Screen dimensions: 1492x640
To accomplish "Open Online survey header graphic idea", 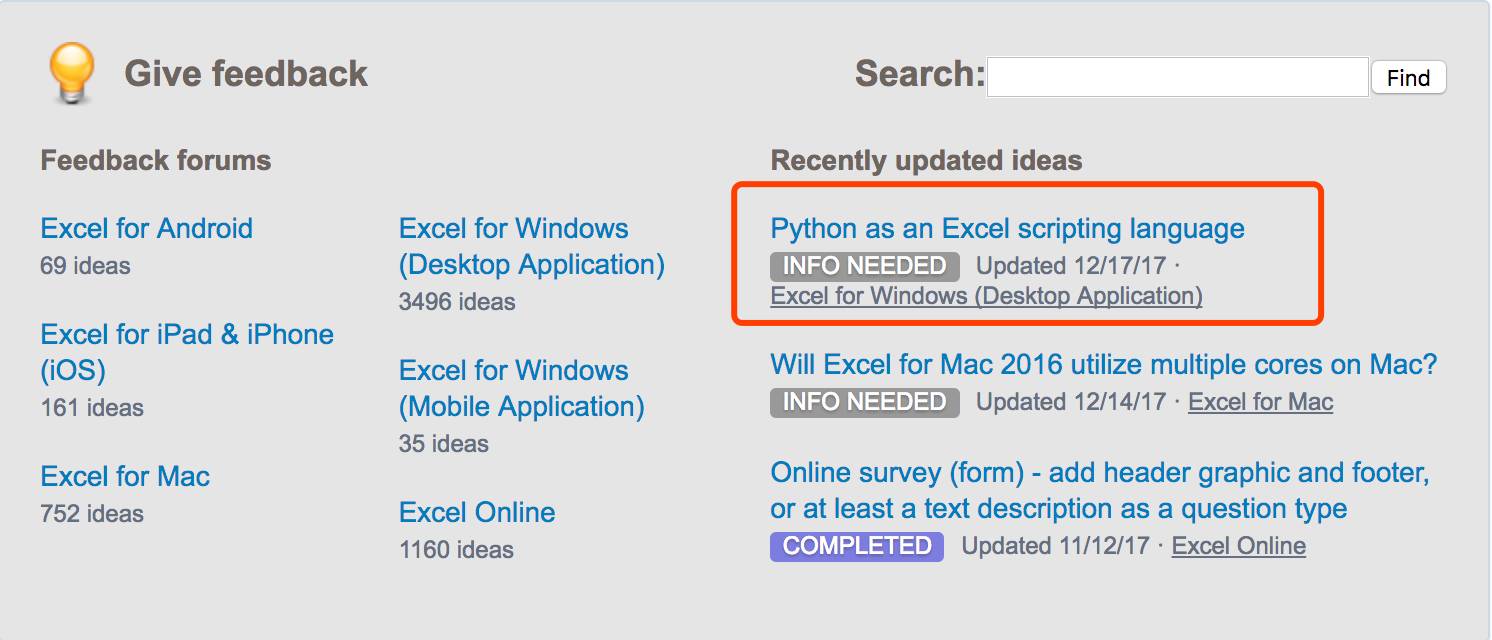I will [x=1099, y=490].
